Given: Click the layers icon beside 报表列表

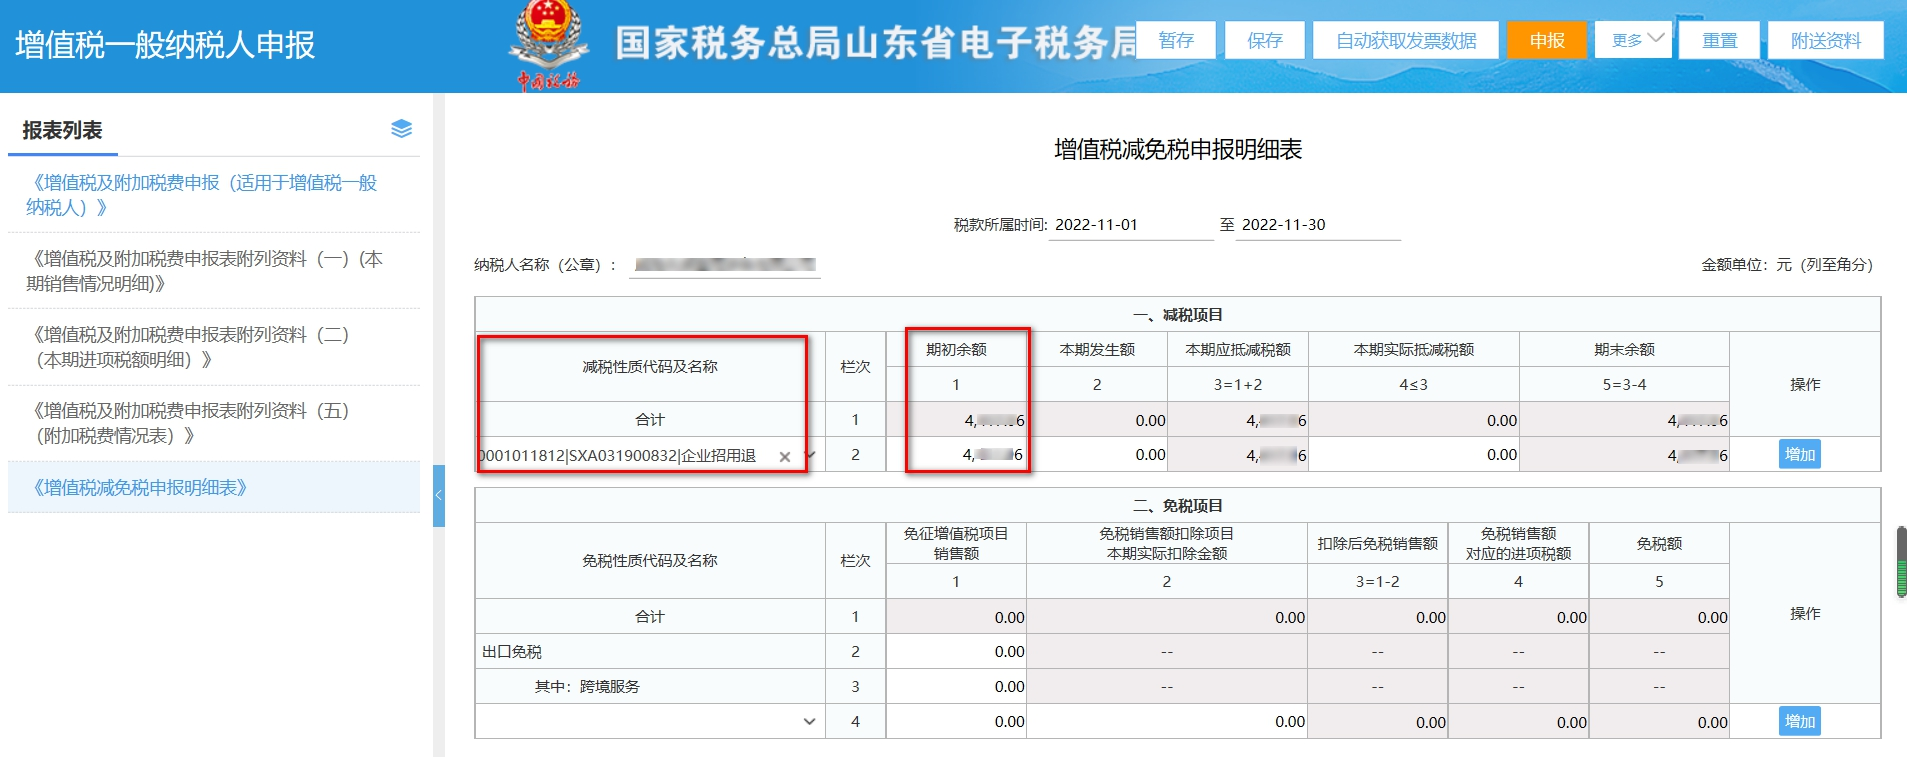Looking at the screenshot, I should click(401, 129).
